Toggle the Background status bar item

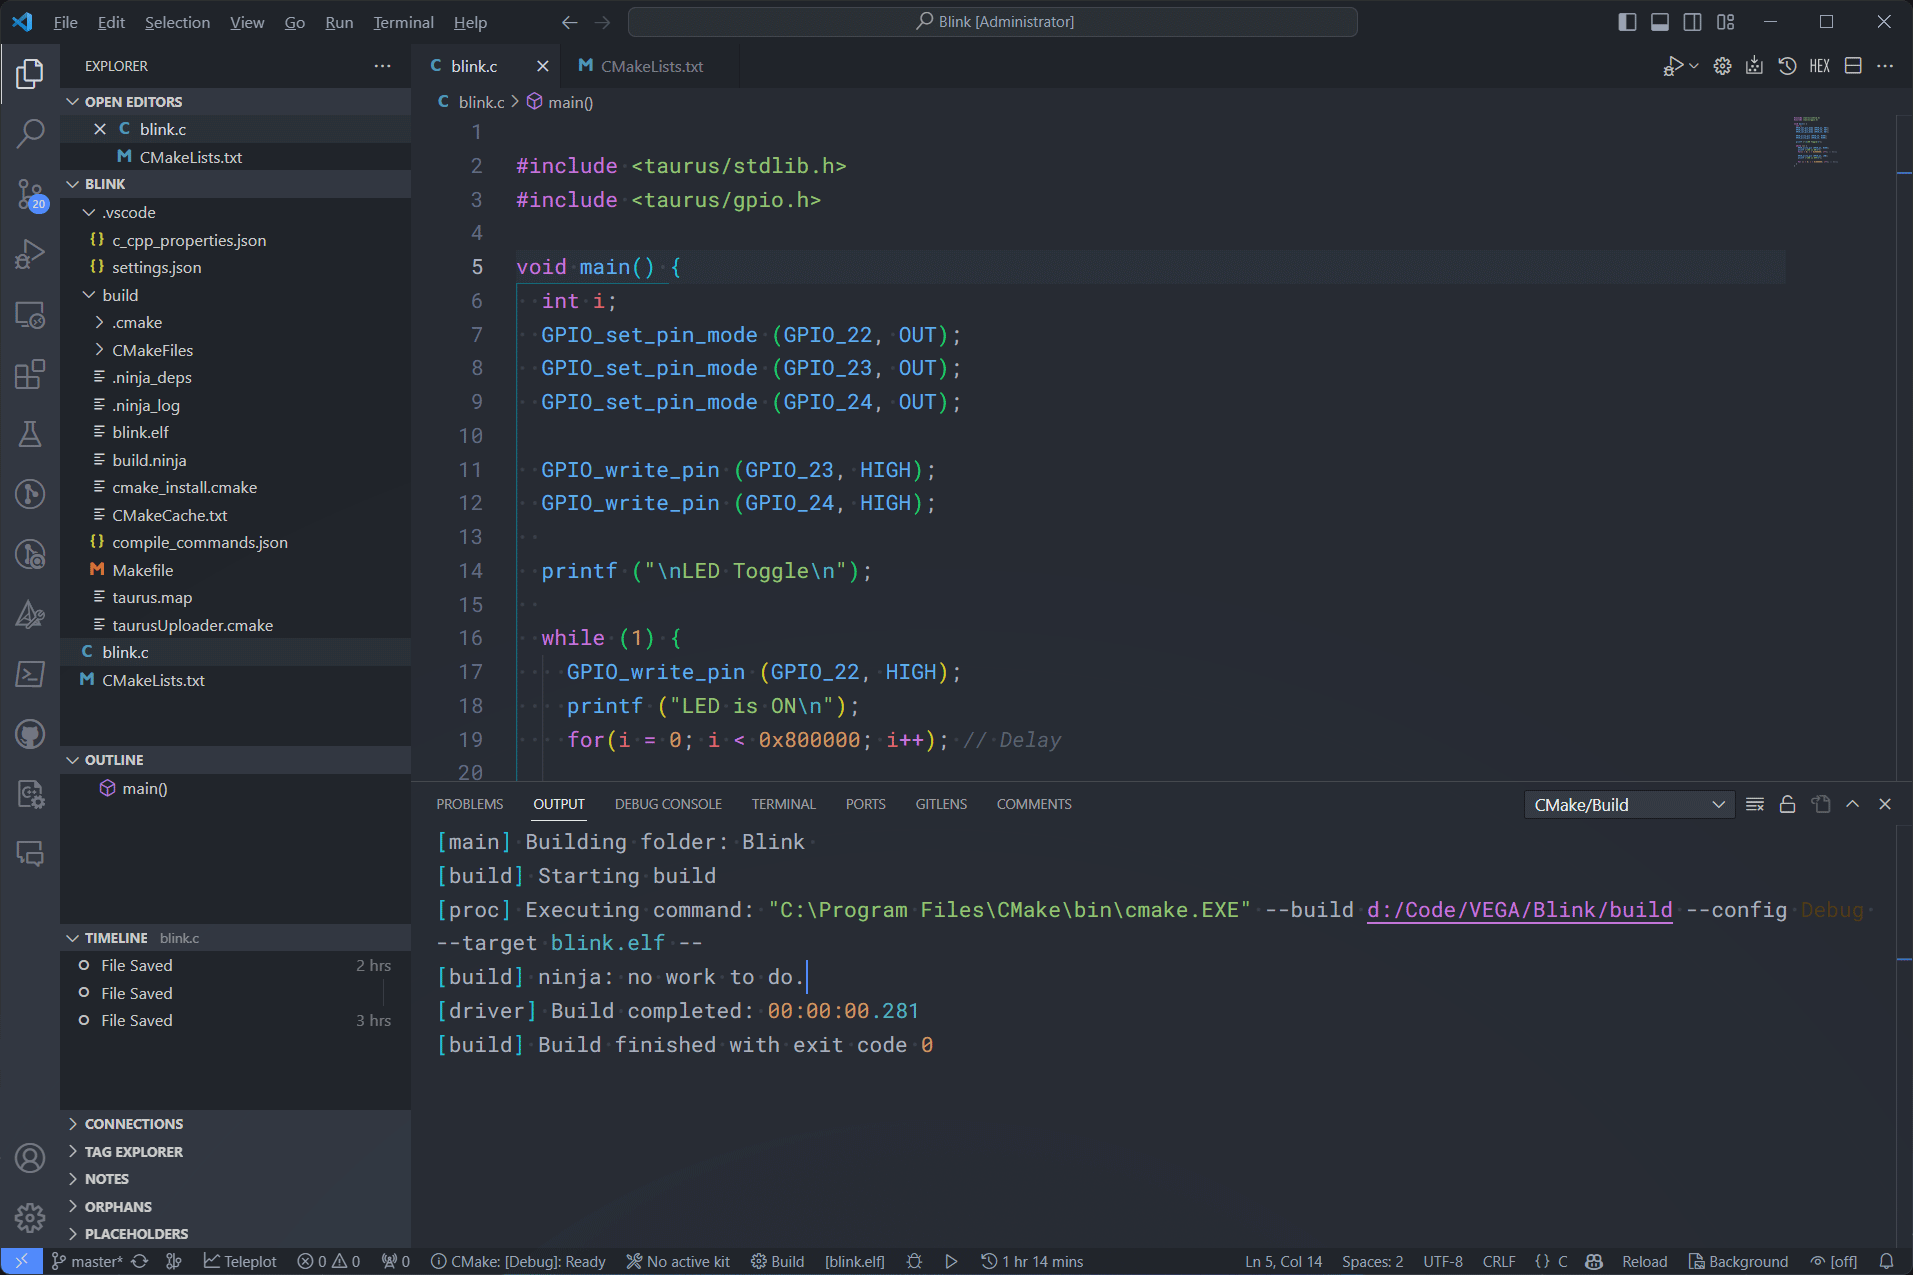pyautogui.click(x=1738, y=1261)
